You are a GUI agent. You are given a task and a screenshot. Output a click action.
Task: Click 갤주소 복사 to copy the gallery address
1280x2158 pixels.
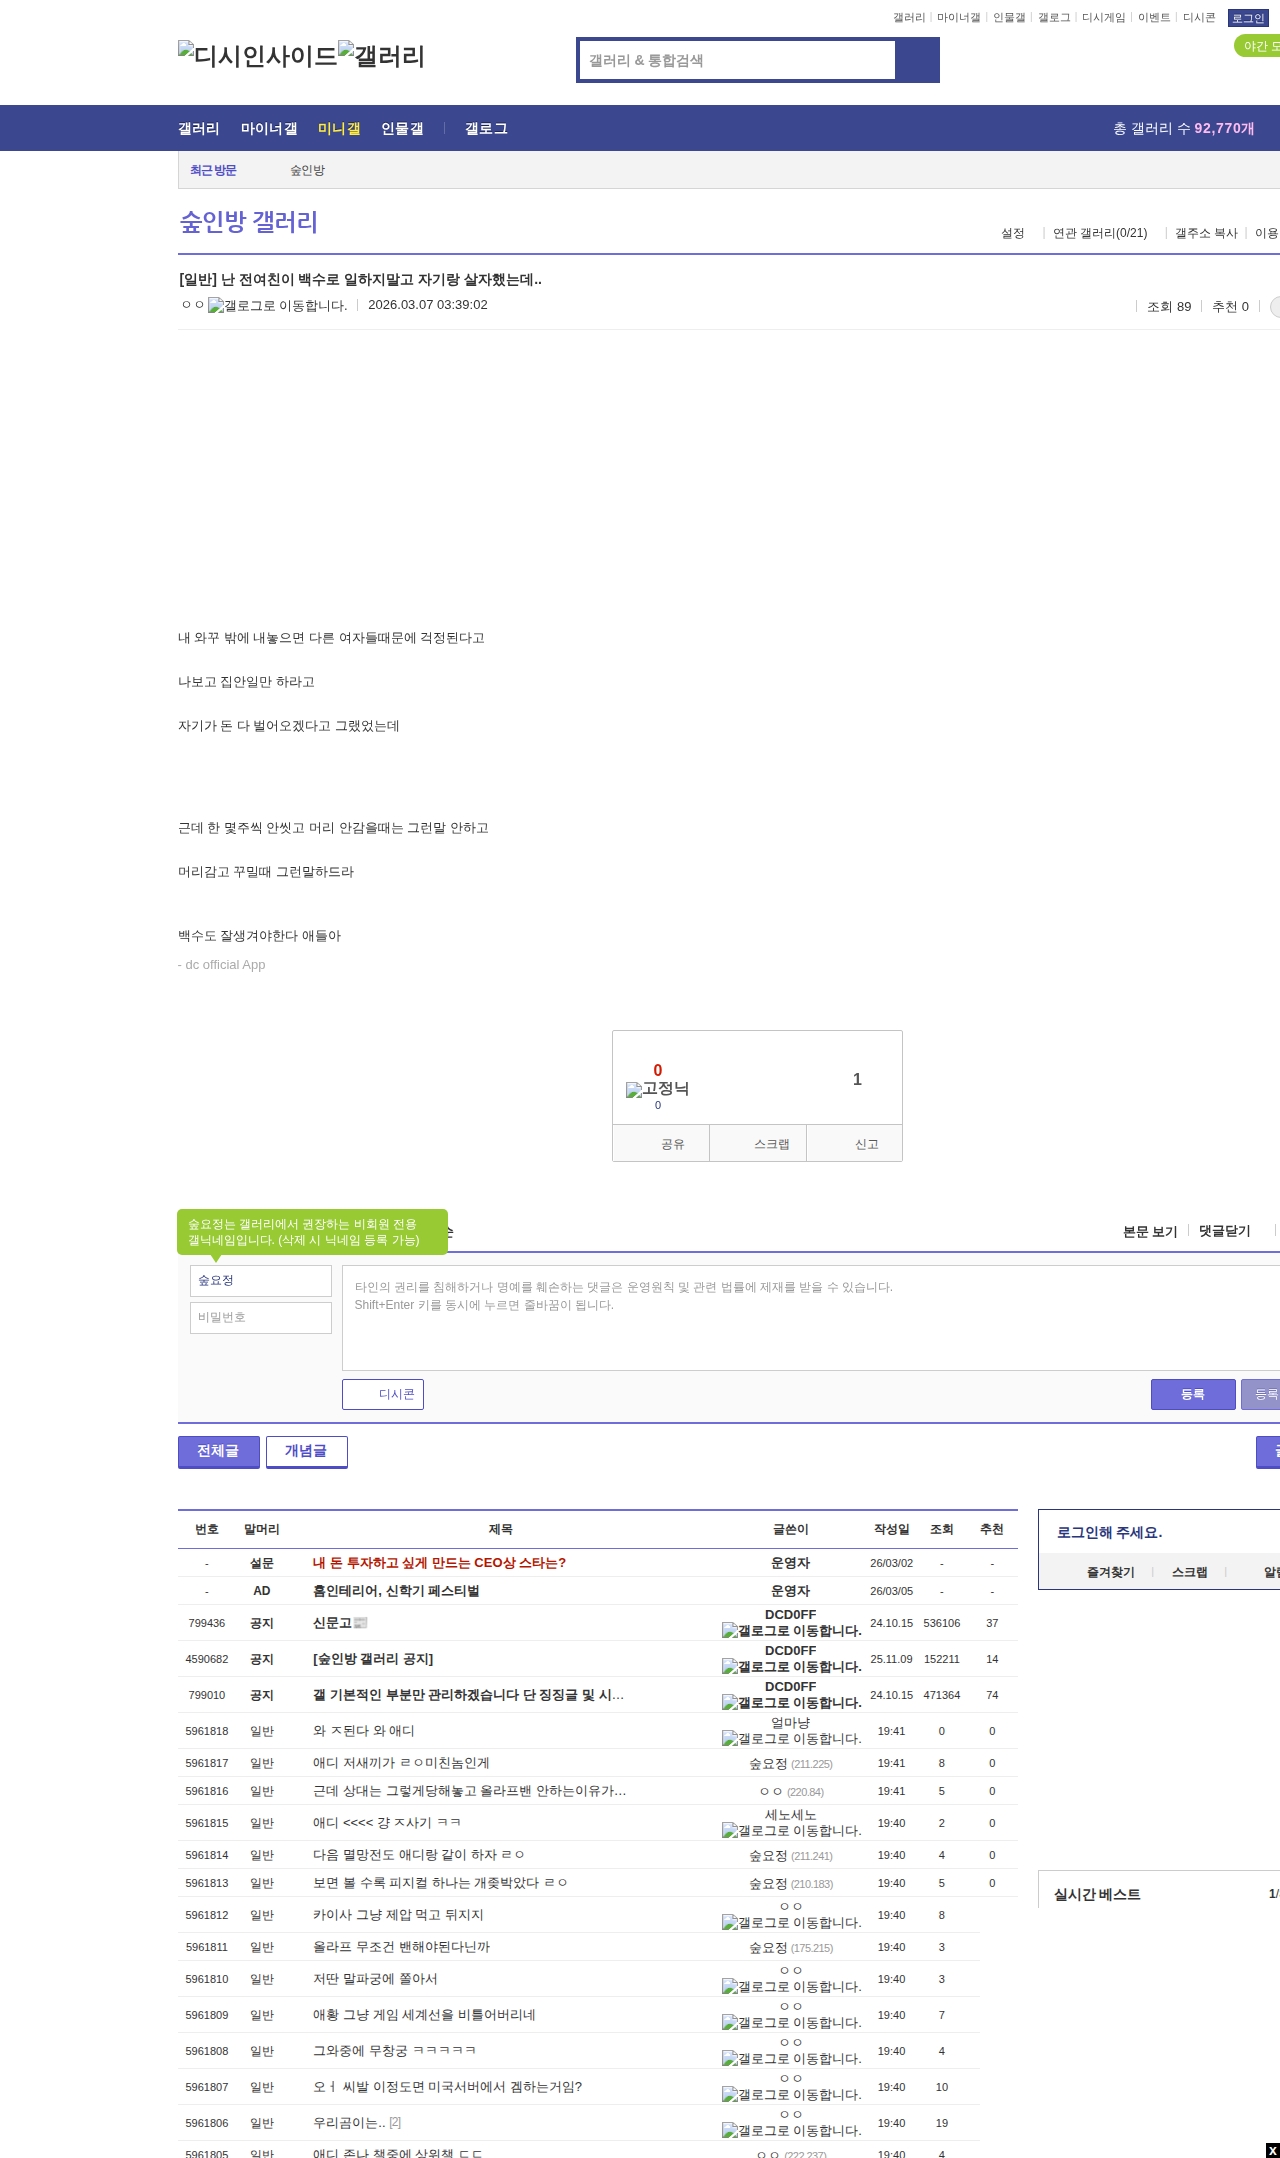point(1206,233)
